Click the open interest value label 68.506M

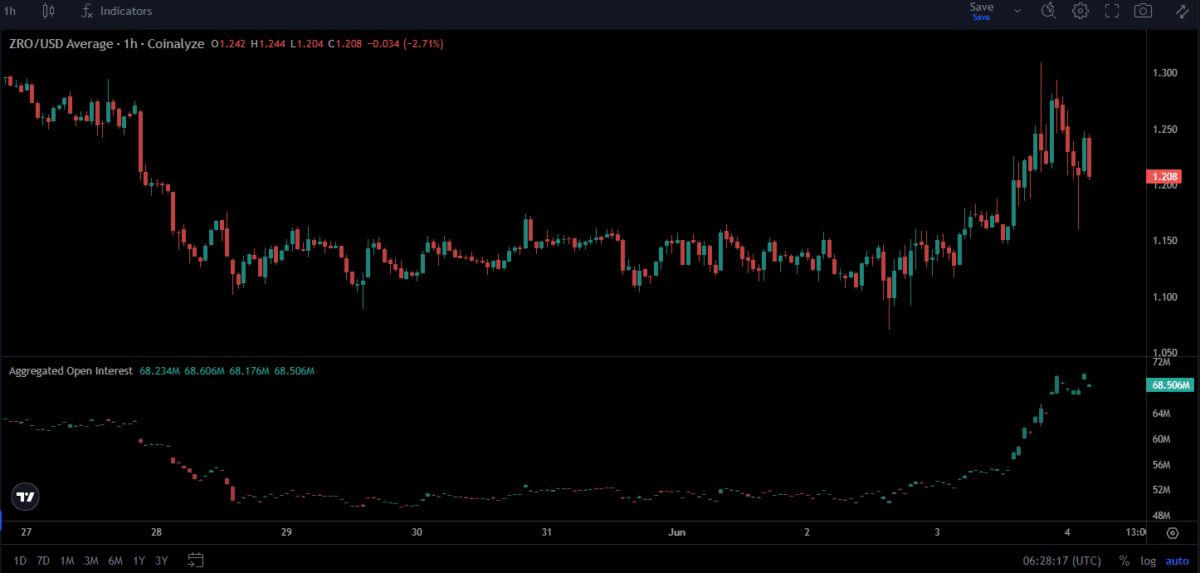pos(1170,385)
